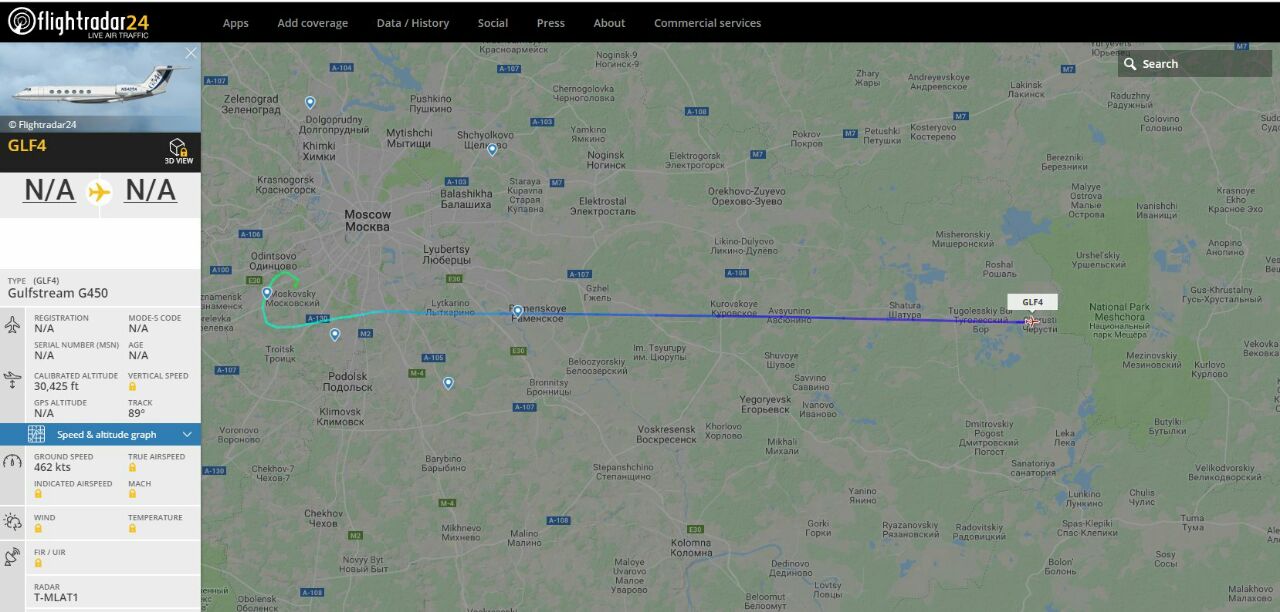Click the chevron on the graph bar

(x=187, y=434)
